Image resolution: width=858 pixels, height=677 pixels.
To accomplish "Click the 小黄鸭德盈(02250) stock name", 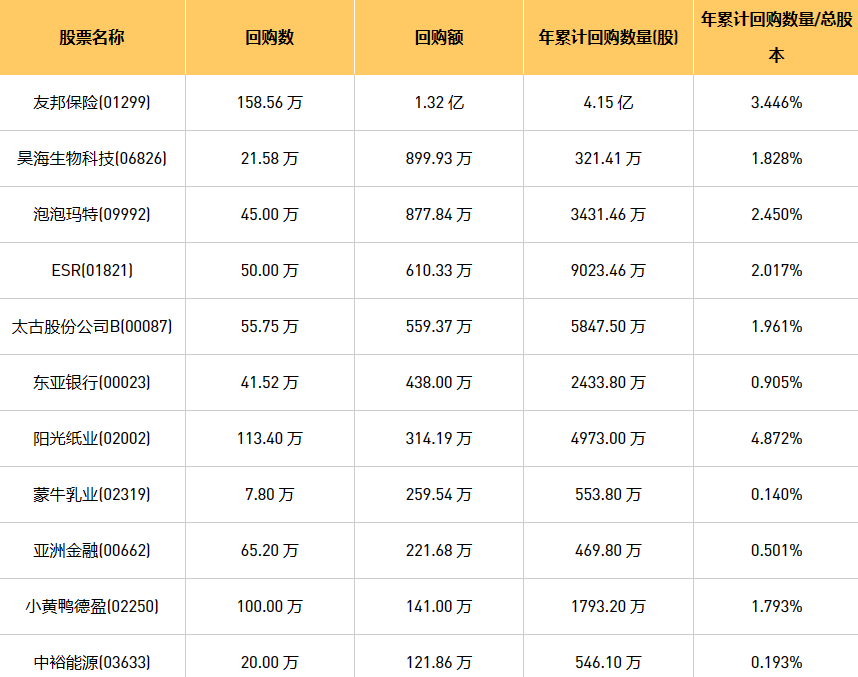I will point(92,606).
